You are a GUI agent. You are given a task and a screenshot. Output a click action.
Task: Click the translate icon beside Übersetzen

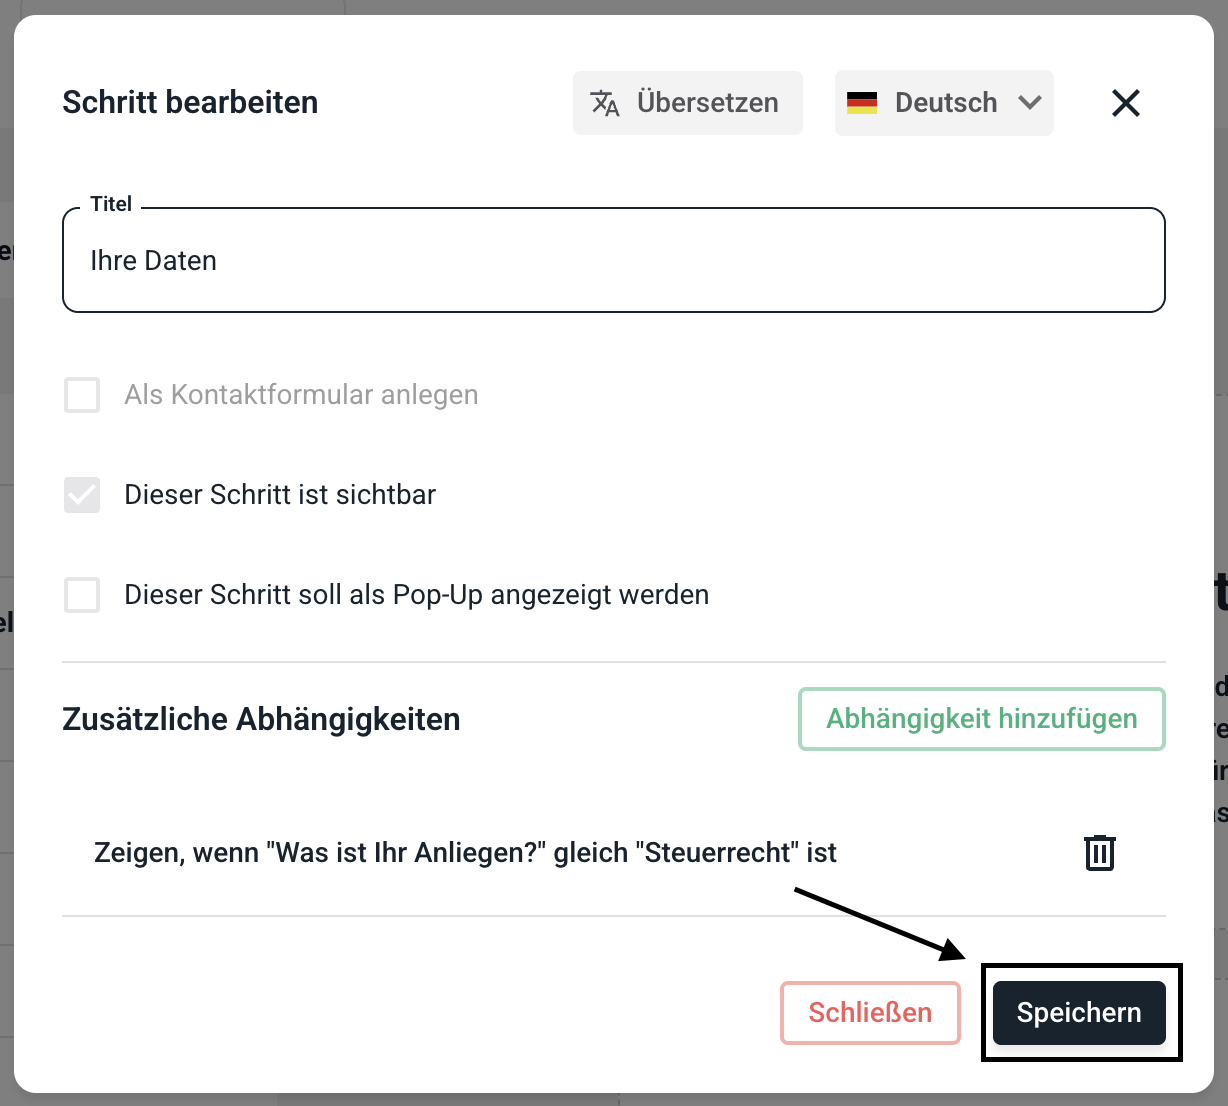coord(605,103)
